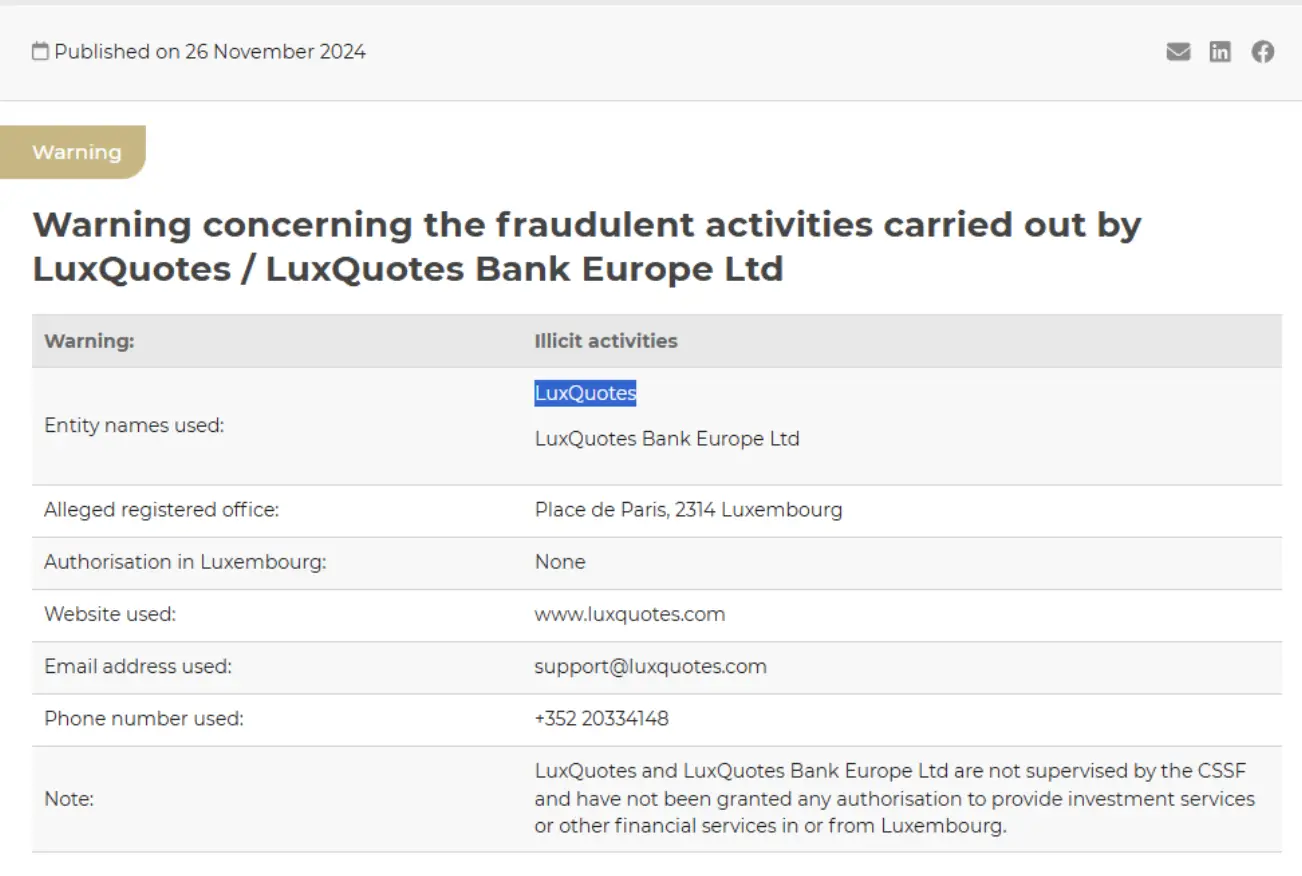Click the Warning: column header

point(89,341)
